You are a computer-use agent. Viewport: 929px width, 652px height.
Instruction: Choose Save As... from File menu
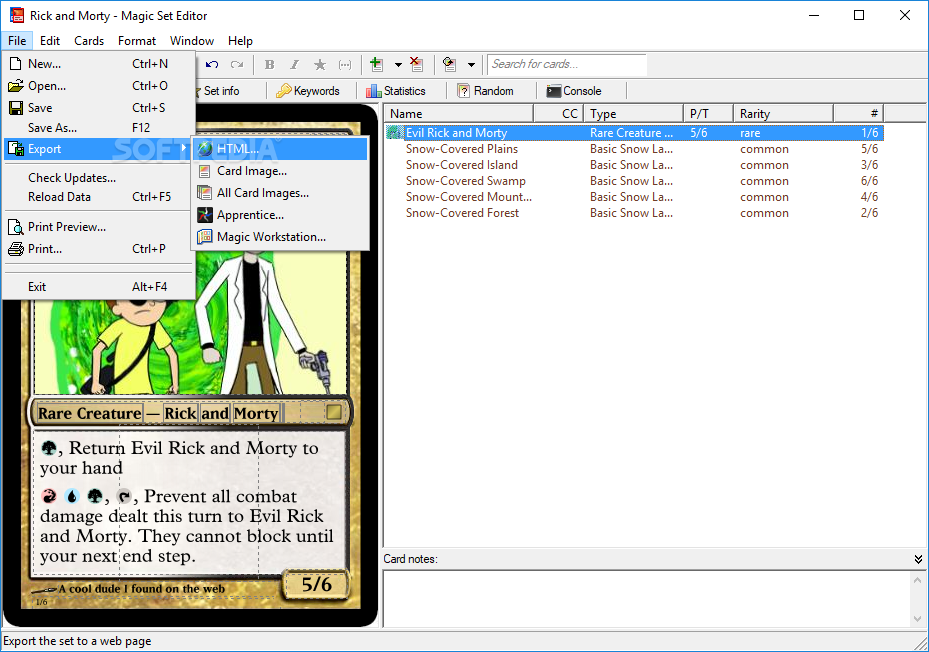(99, 127)
